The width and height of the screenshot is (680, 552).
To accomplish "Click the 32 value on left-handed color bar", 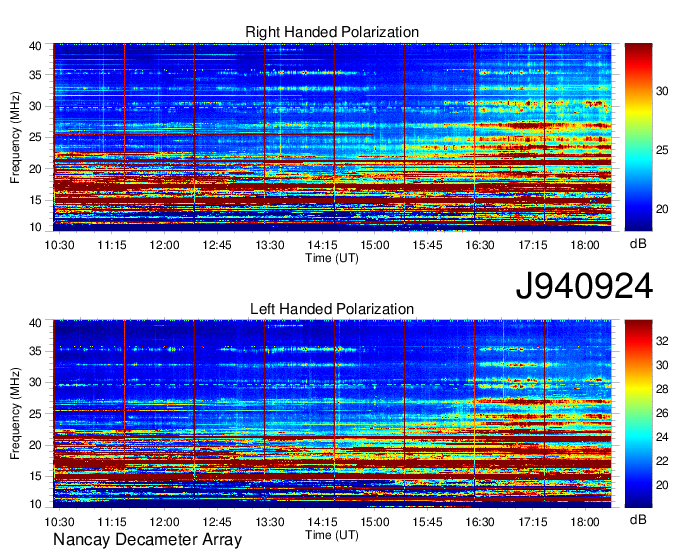I will (662, 341).
